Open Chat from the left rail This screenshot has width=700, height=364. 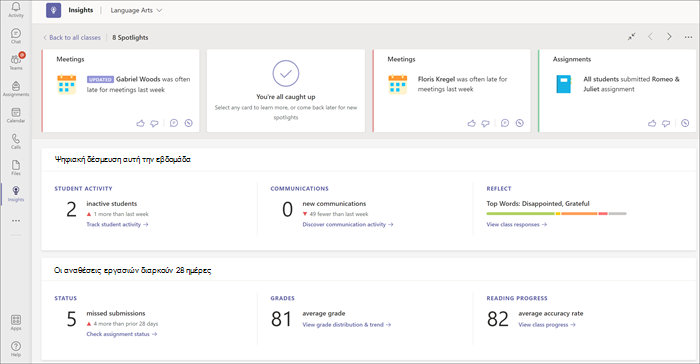16,36
